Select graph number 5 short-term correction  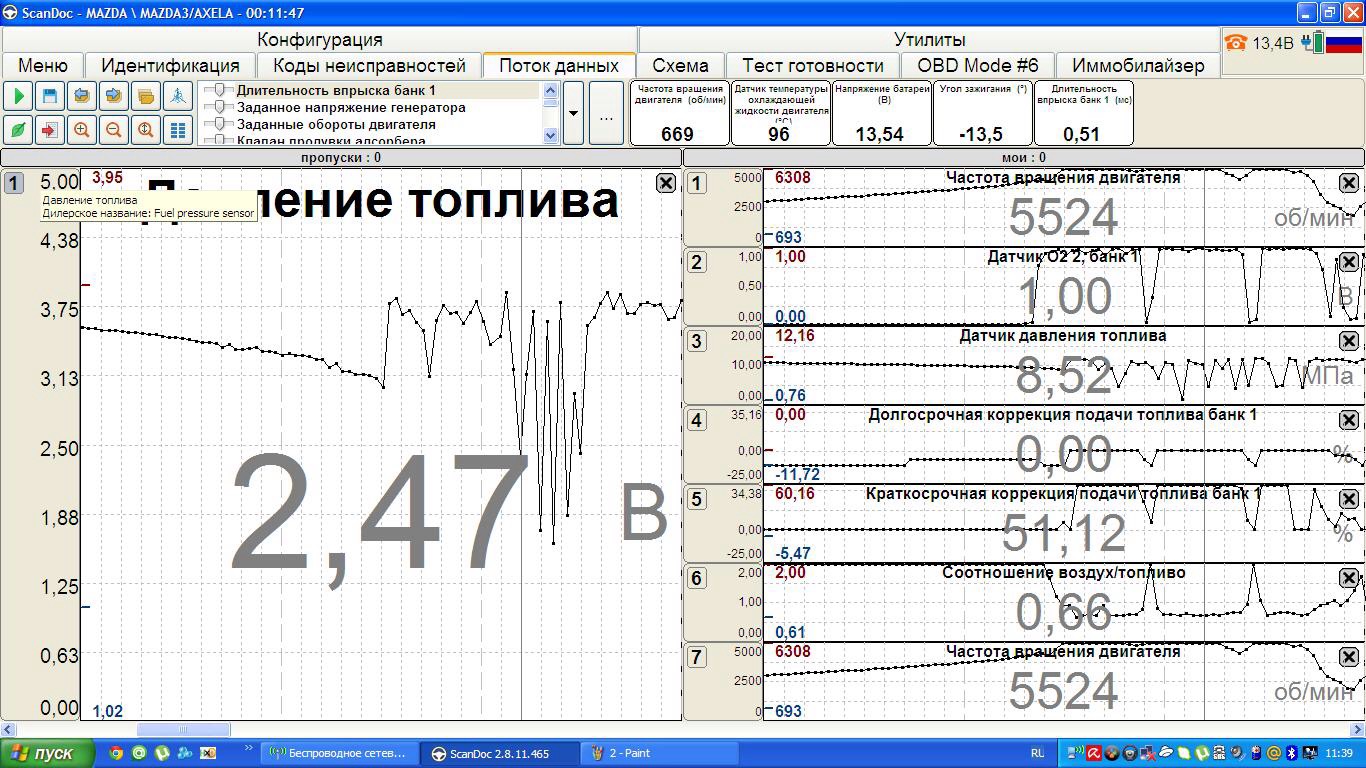[x=697, y=499]
